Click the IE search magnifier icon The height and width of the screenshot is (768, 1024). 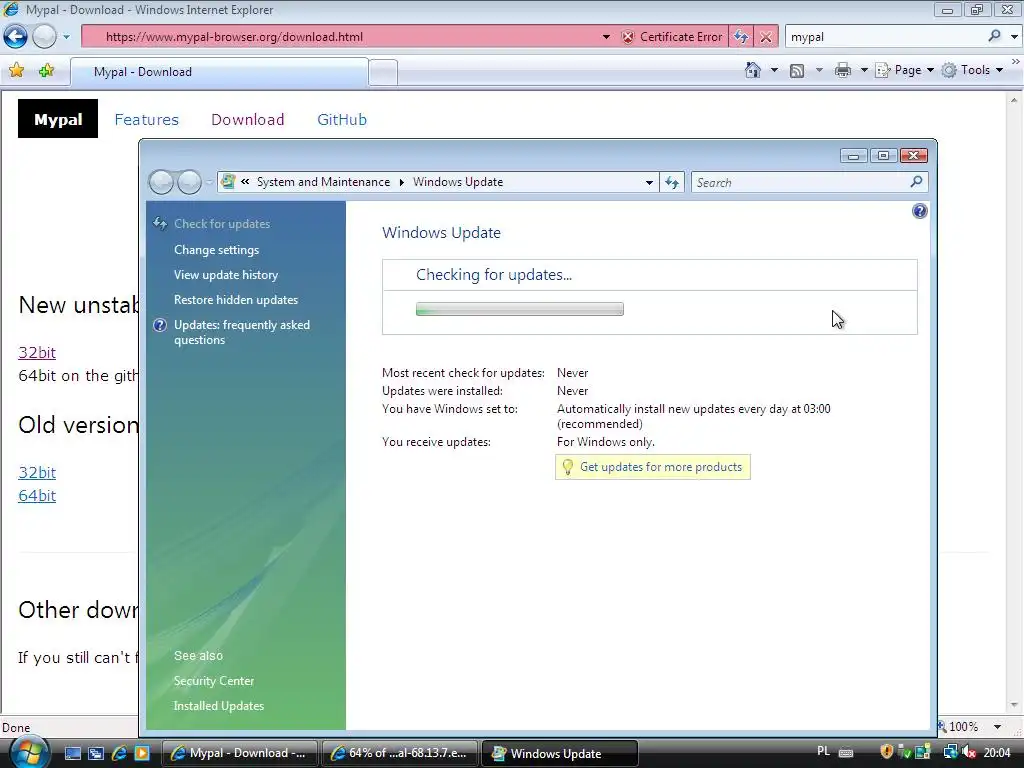pyautogui.click(x=994, y=37)
